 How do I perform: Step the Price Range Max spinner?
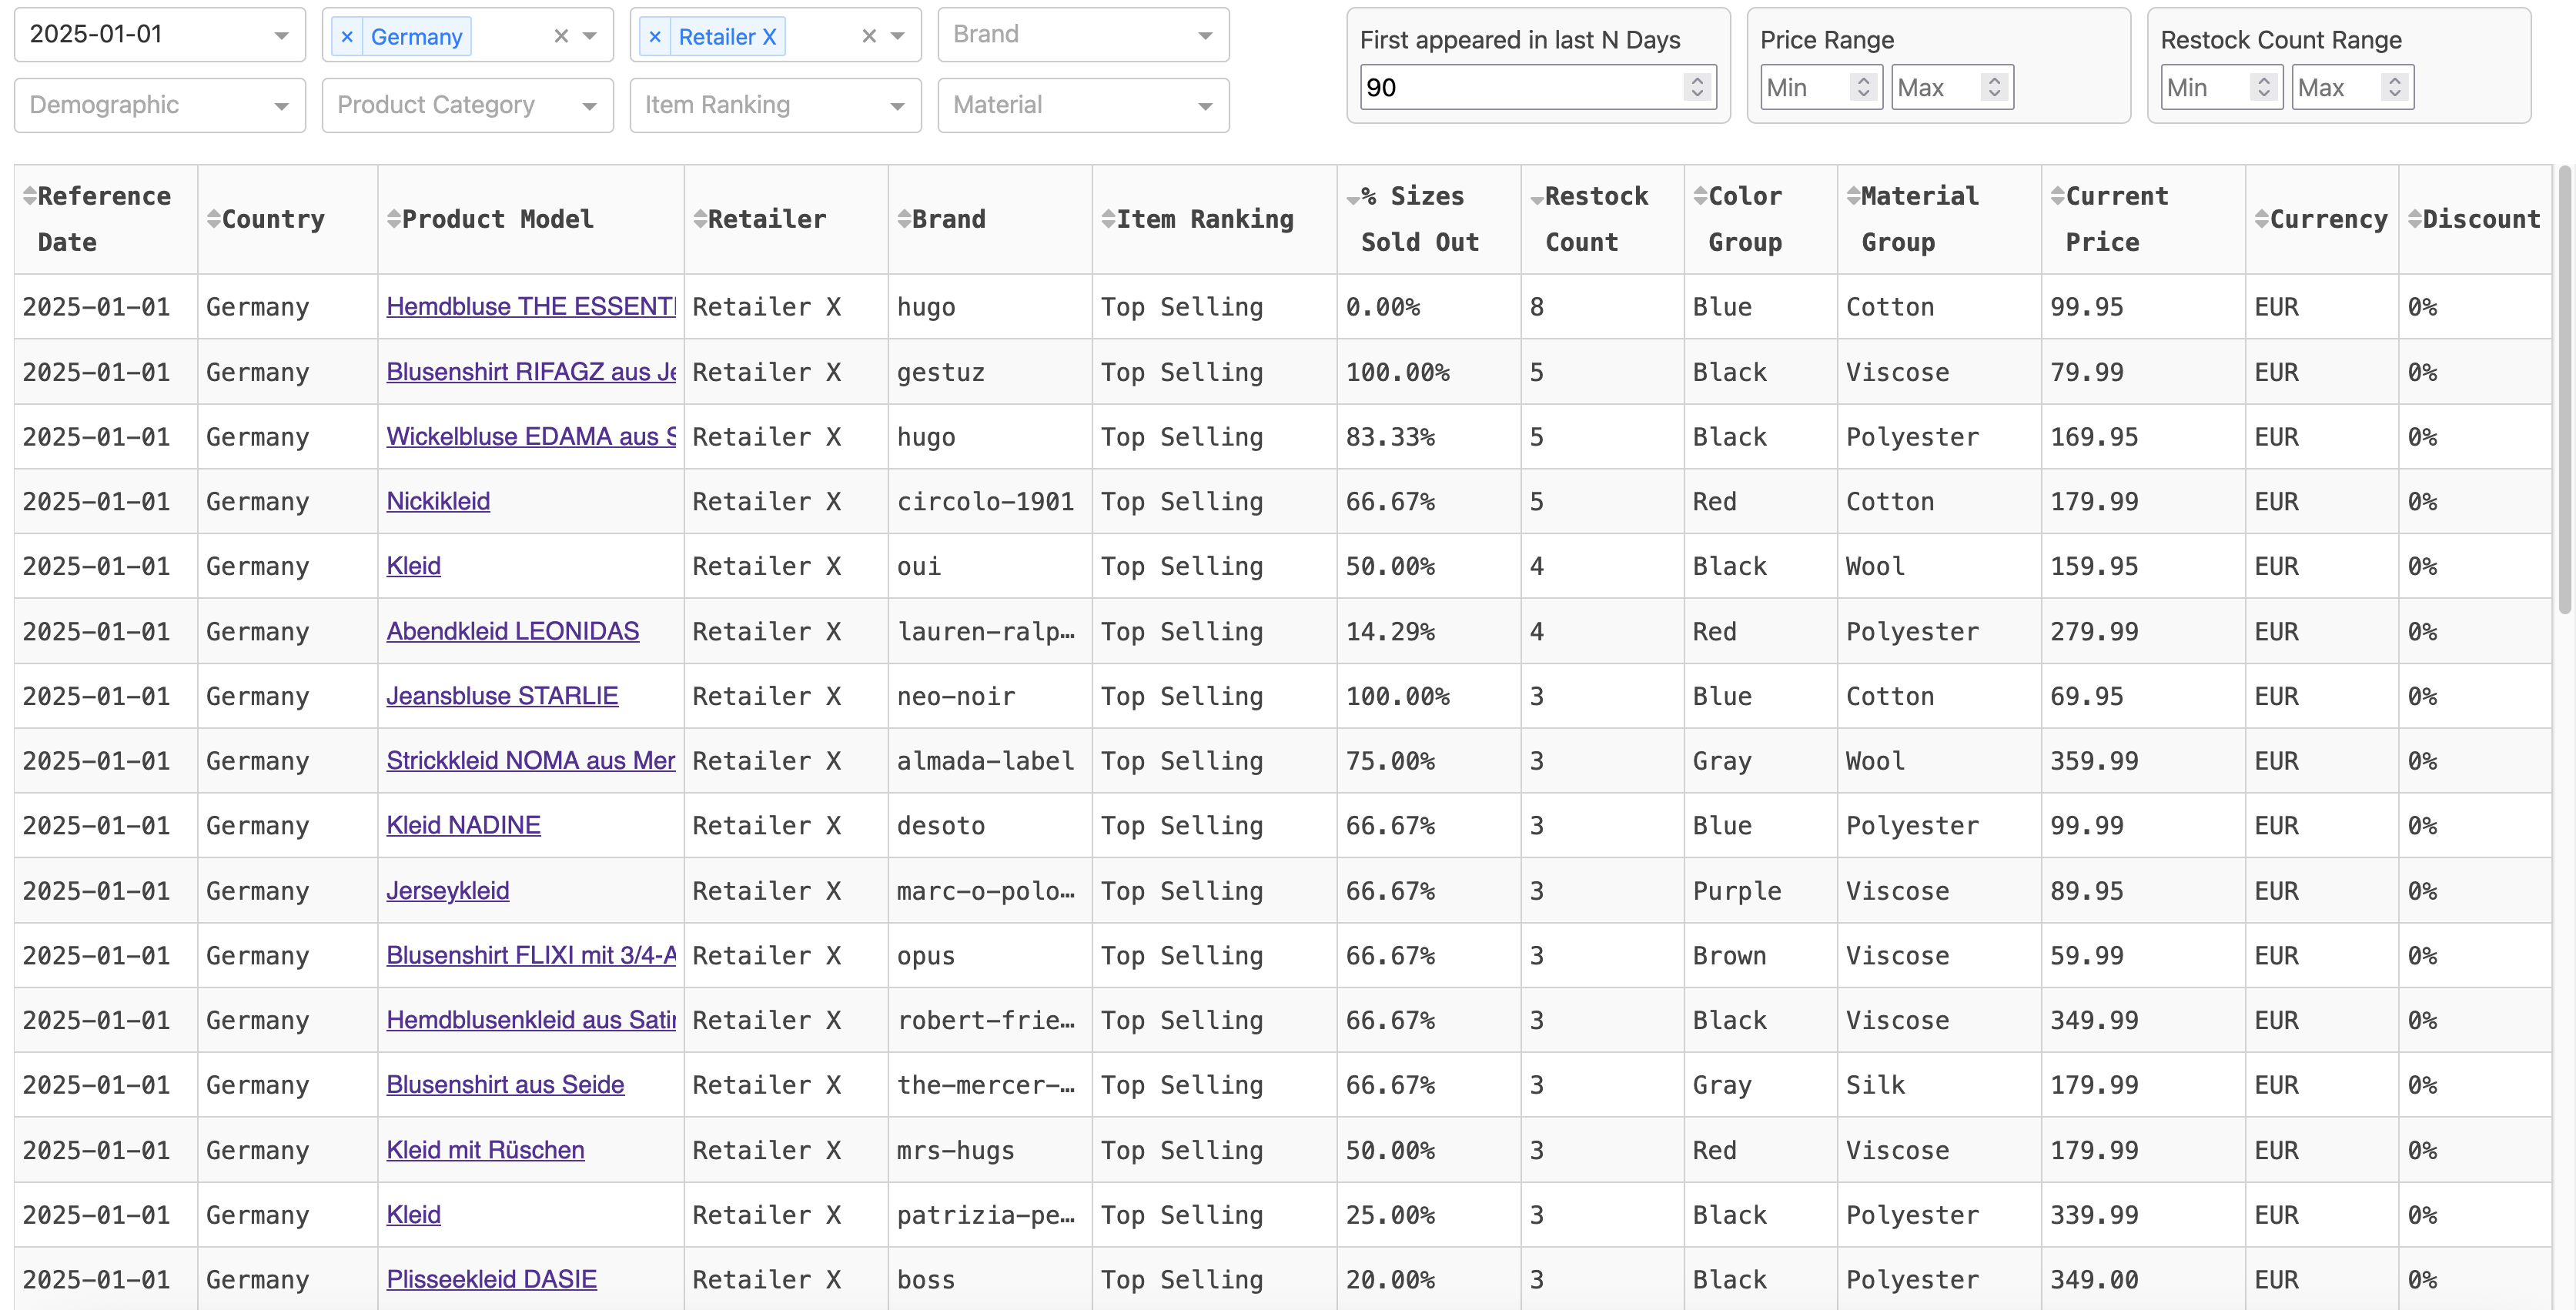[x=1994, y=87]
